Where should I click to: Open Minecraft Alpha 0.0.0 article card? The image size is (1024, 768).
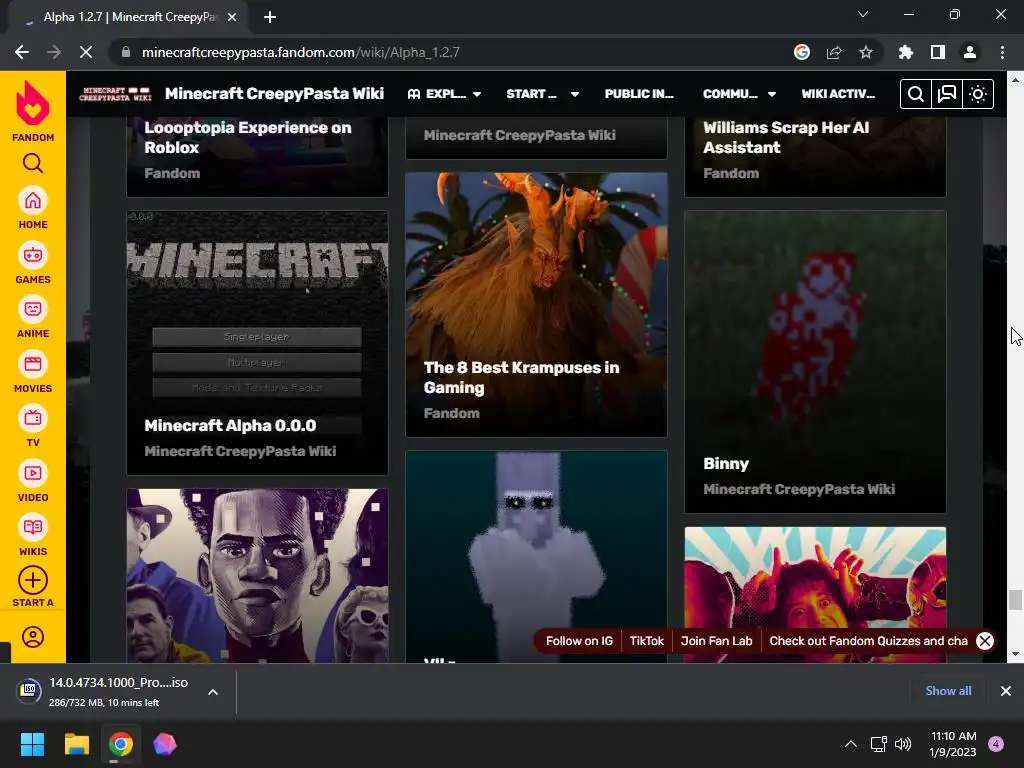point(257,343)
